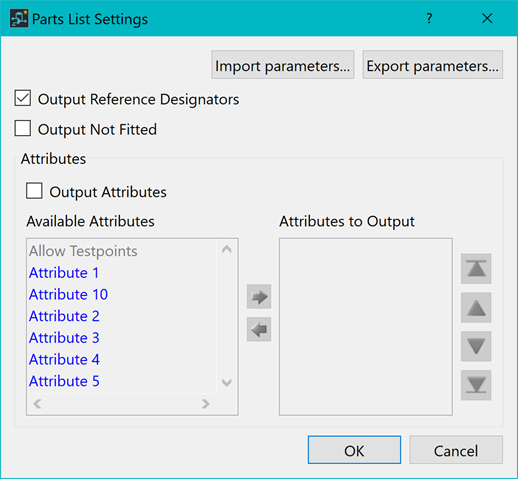Image resolution: width=518 pixels, height=479 pixels.
Task: Click the move down triangle icon
Action: (x=476, y=346)
